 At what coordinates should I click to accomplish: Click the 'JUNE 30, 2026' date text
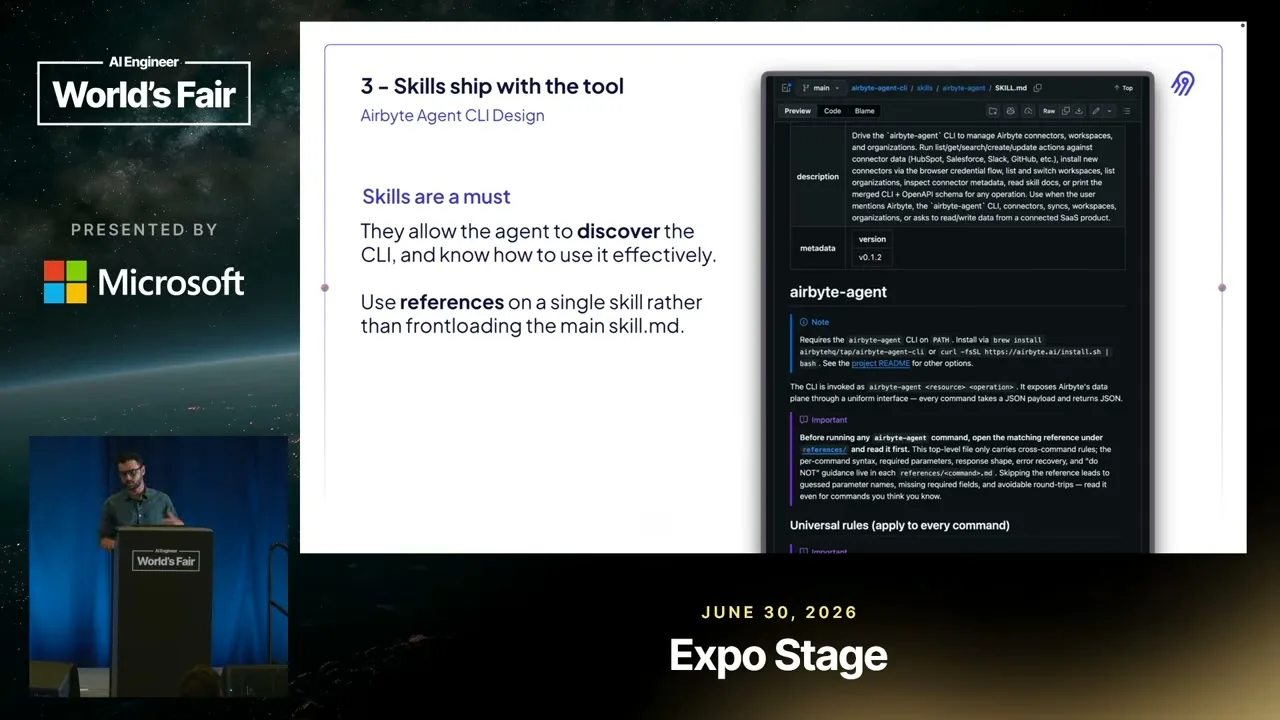(x=779, y=612)
